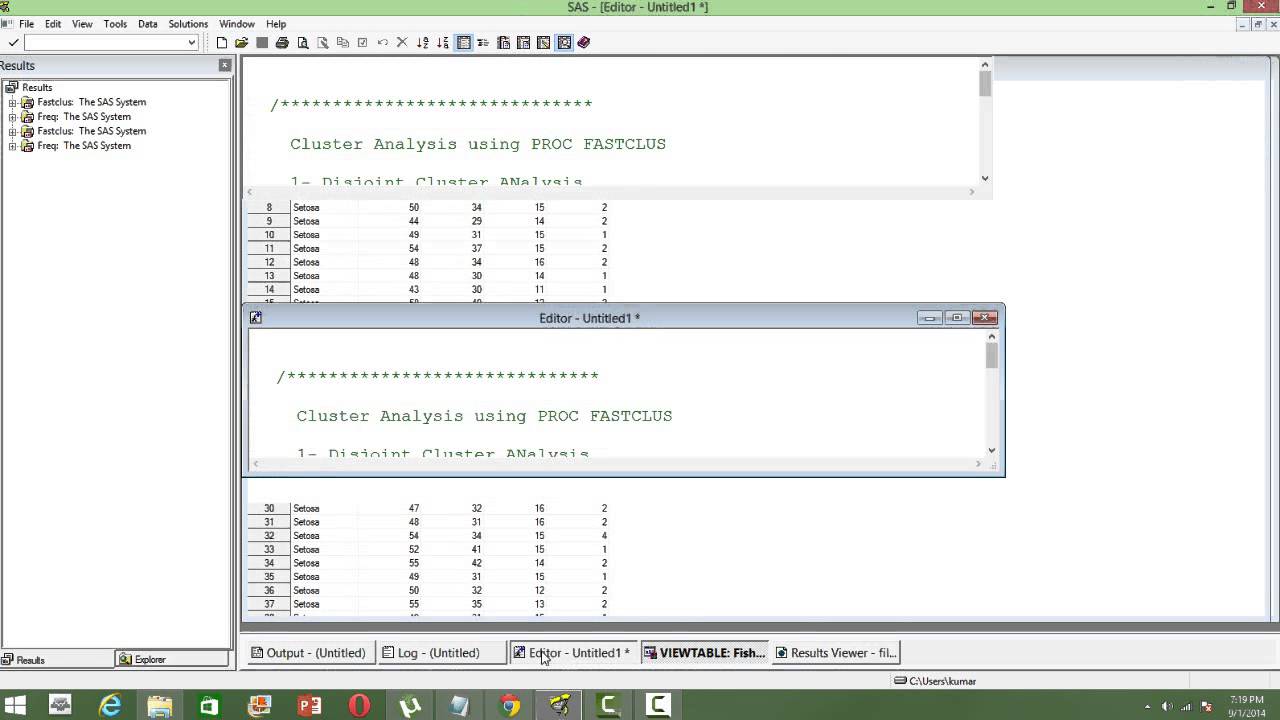
Task: Open the Windows Start button
Action: [14, 705]
